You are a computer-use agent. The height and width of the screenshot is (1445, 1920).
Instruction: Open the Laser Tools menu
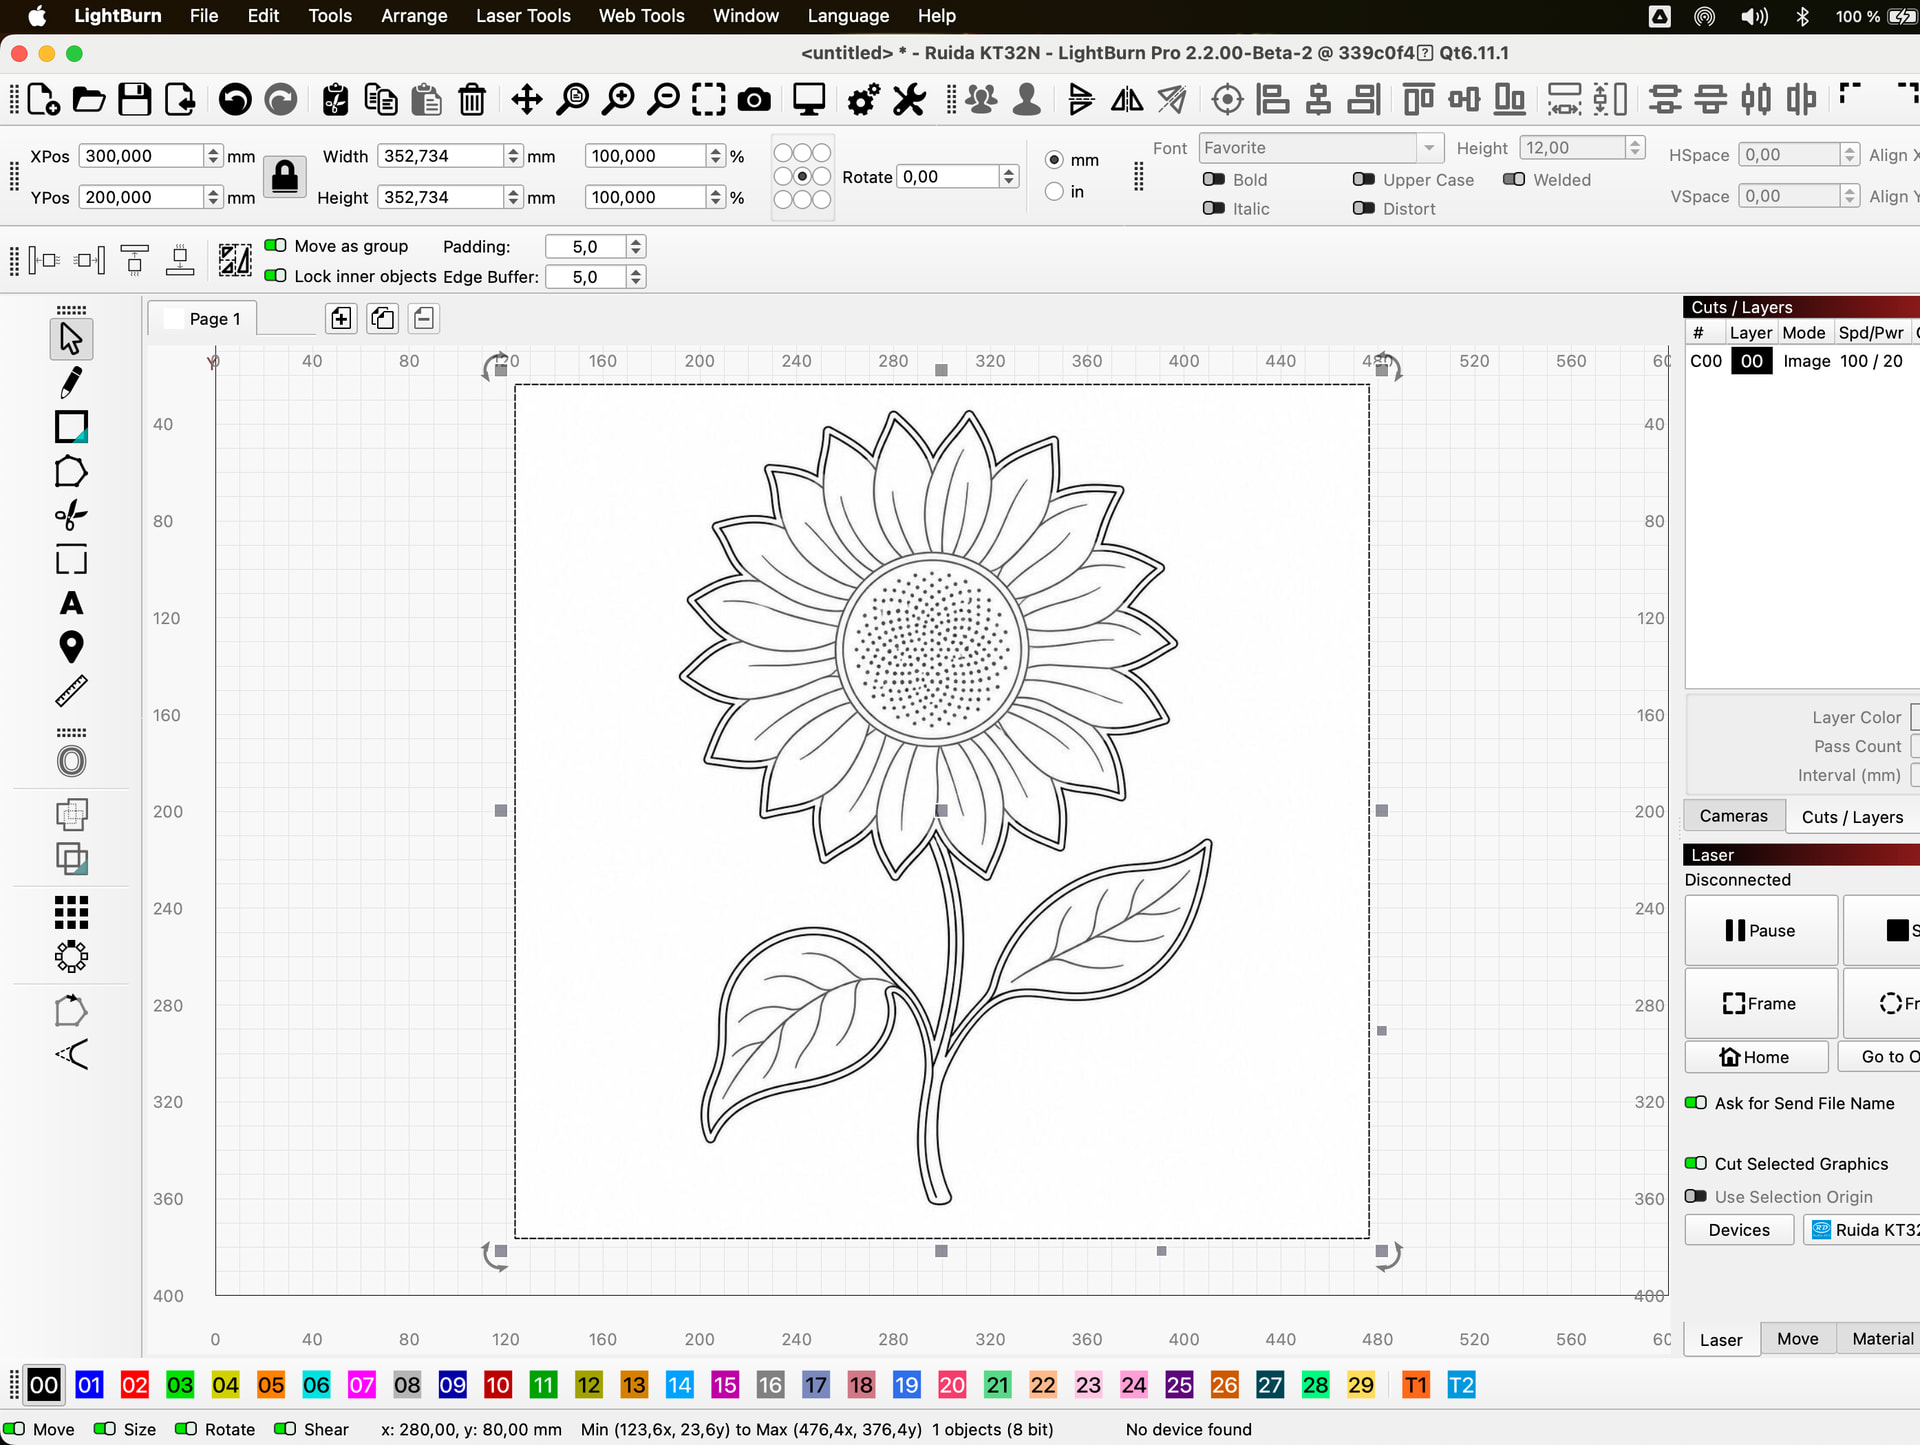[523, 16]
